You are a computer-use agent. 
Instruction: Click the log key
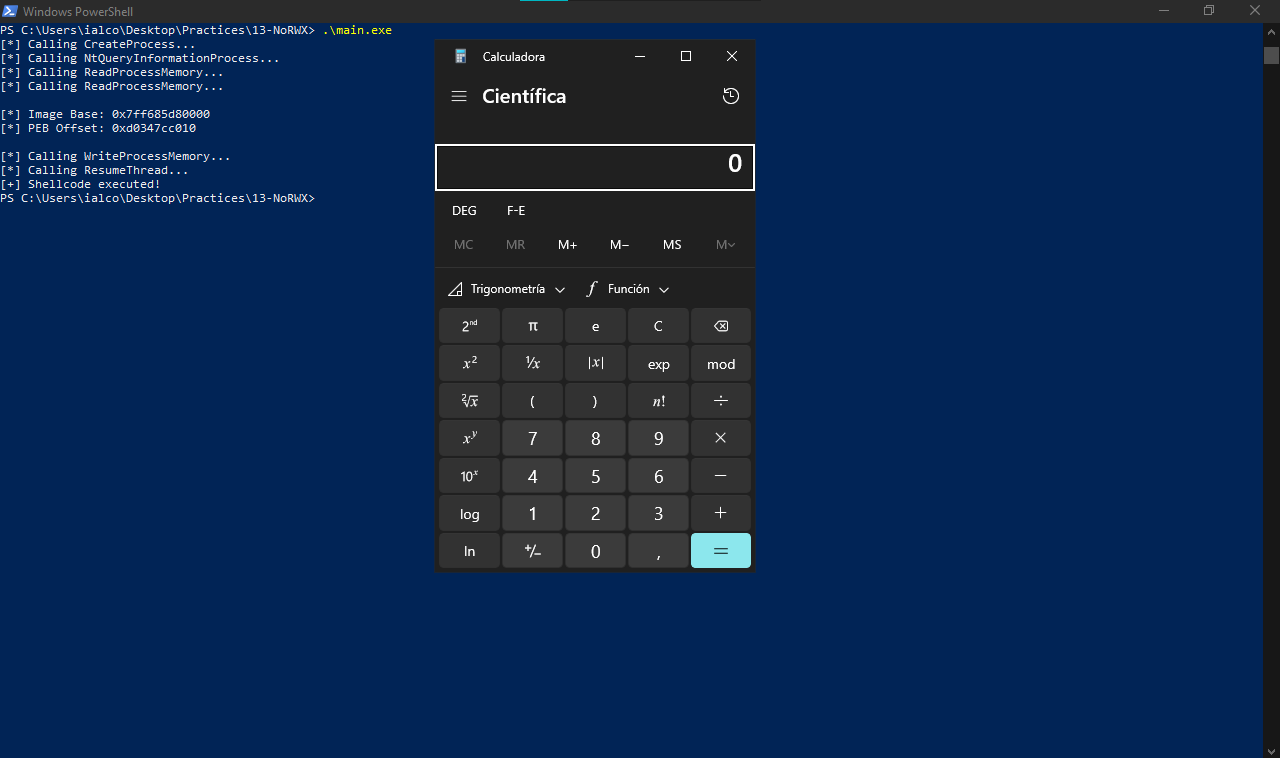coord(470,513)
